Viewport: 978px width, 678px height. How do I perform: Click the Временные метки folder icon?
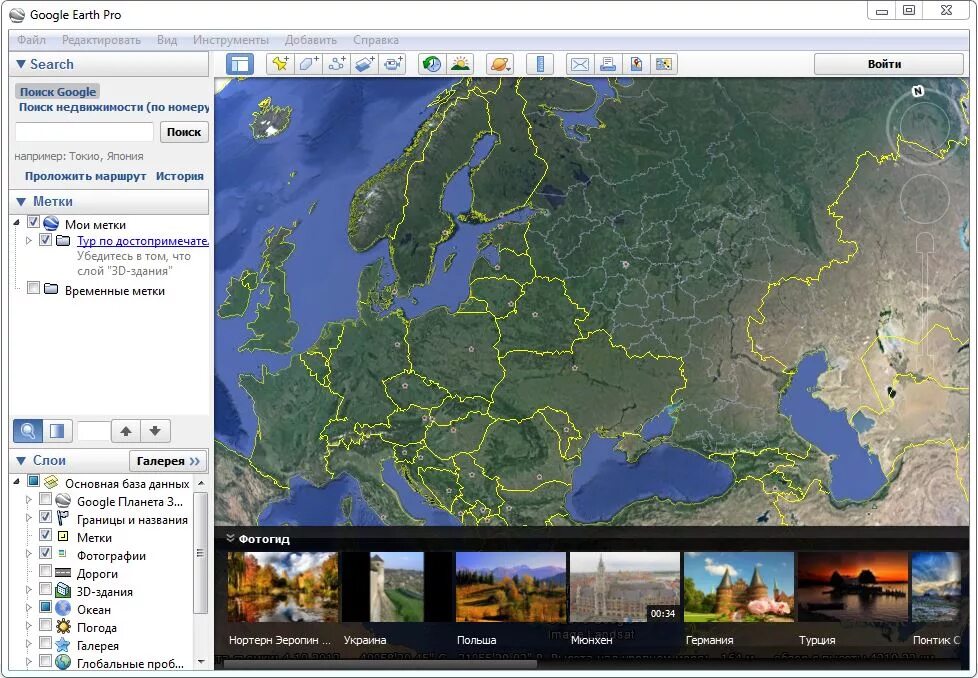click(x=51, y=289)
